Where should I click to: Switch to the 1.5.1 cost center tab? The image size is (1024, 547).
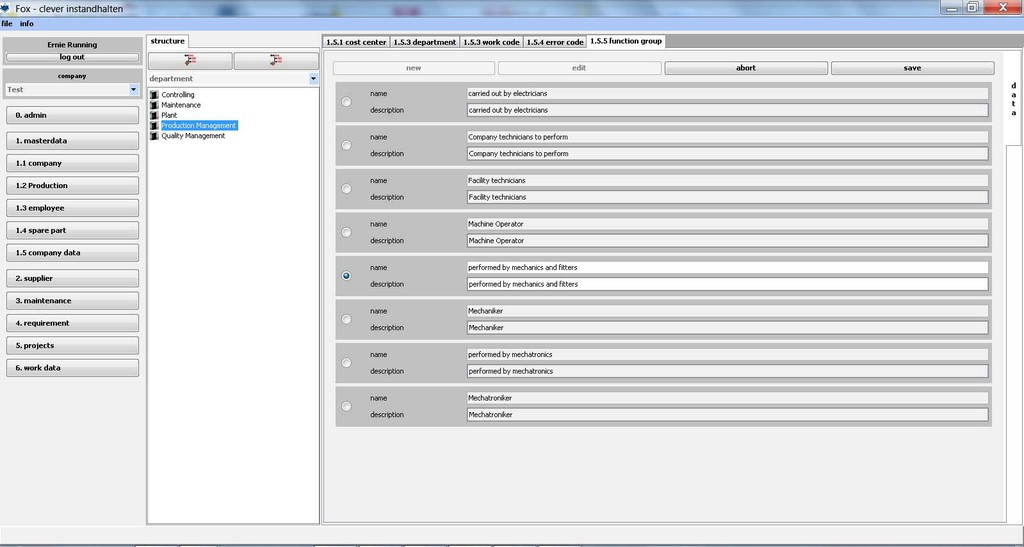coord(356,42)
